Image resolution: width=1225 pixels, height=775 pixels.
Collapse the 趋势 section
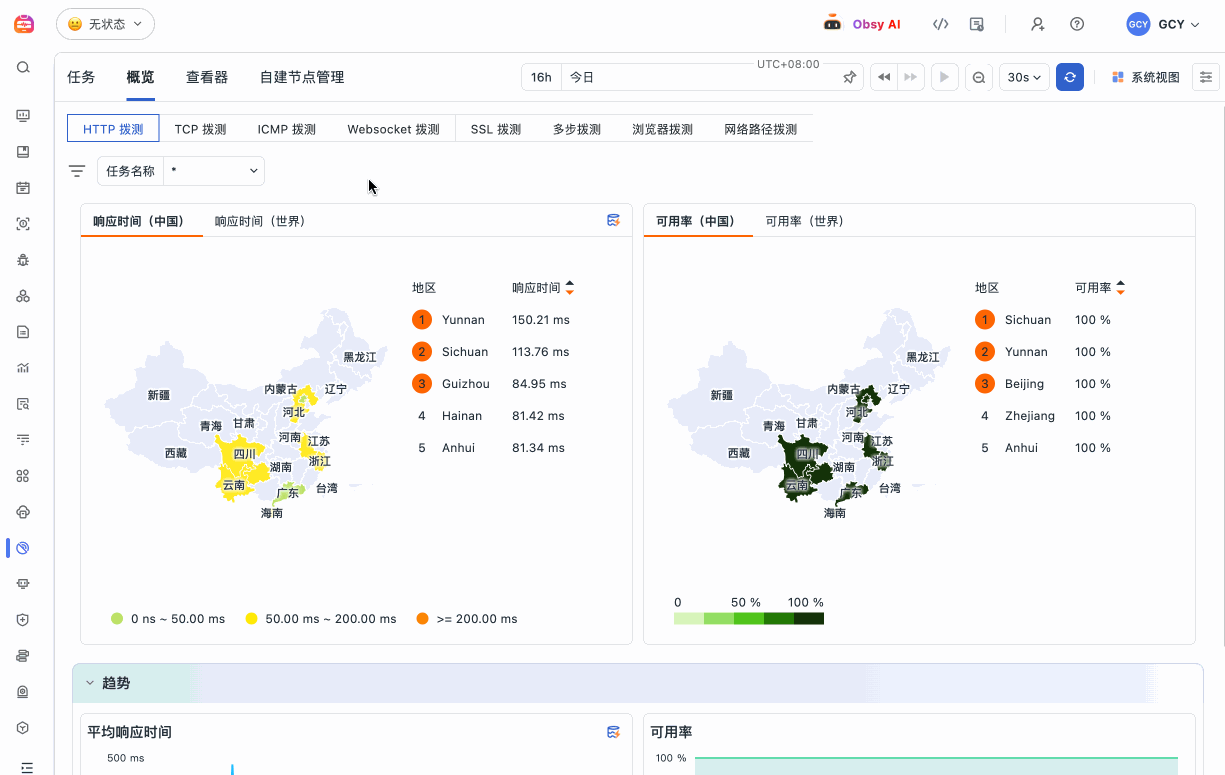pyautogui.click(x=91, y=683)
